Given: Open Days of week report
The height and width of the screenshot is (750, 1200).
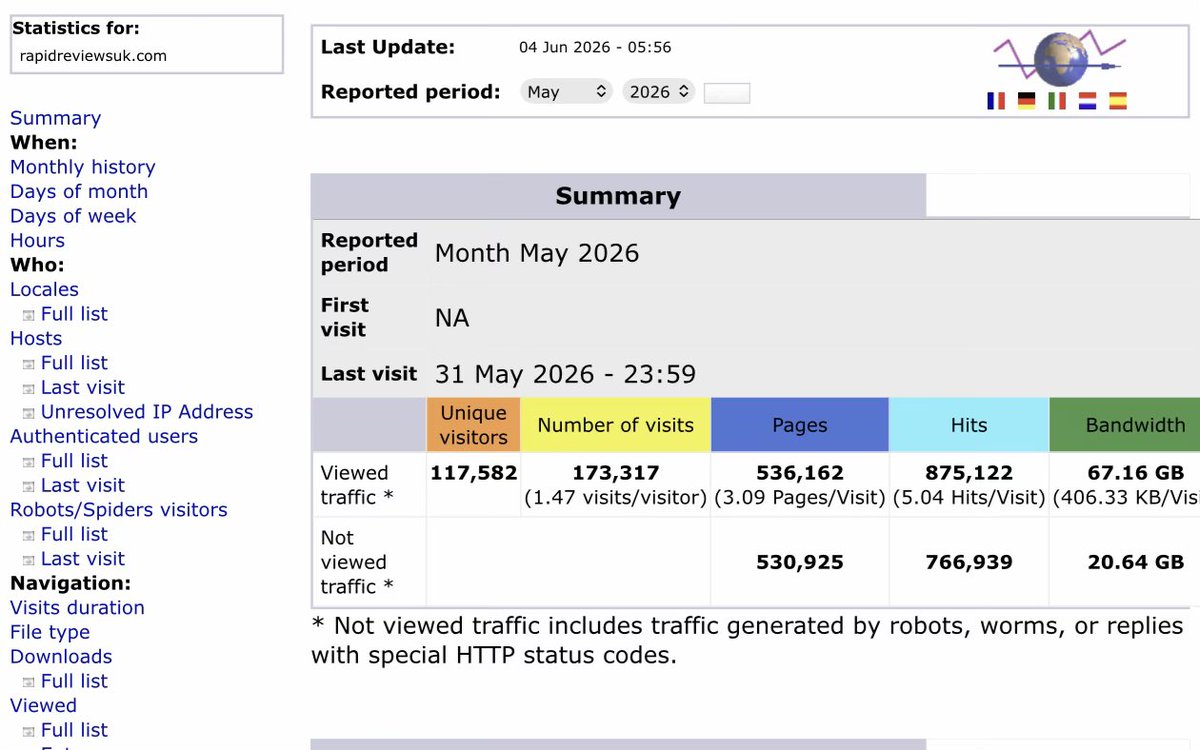Looking at the screenshot, I should pos(73,216).
